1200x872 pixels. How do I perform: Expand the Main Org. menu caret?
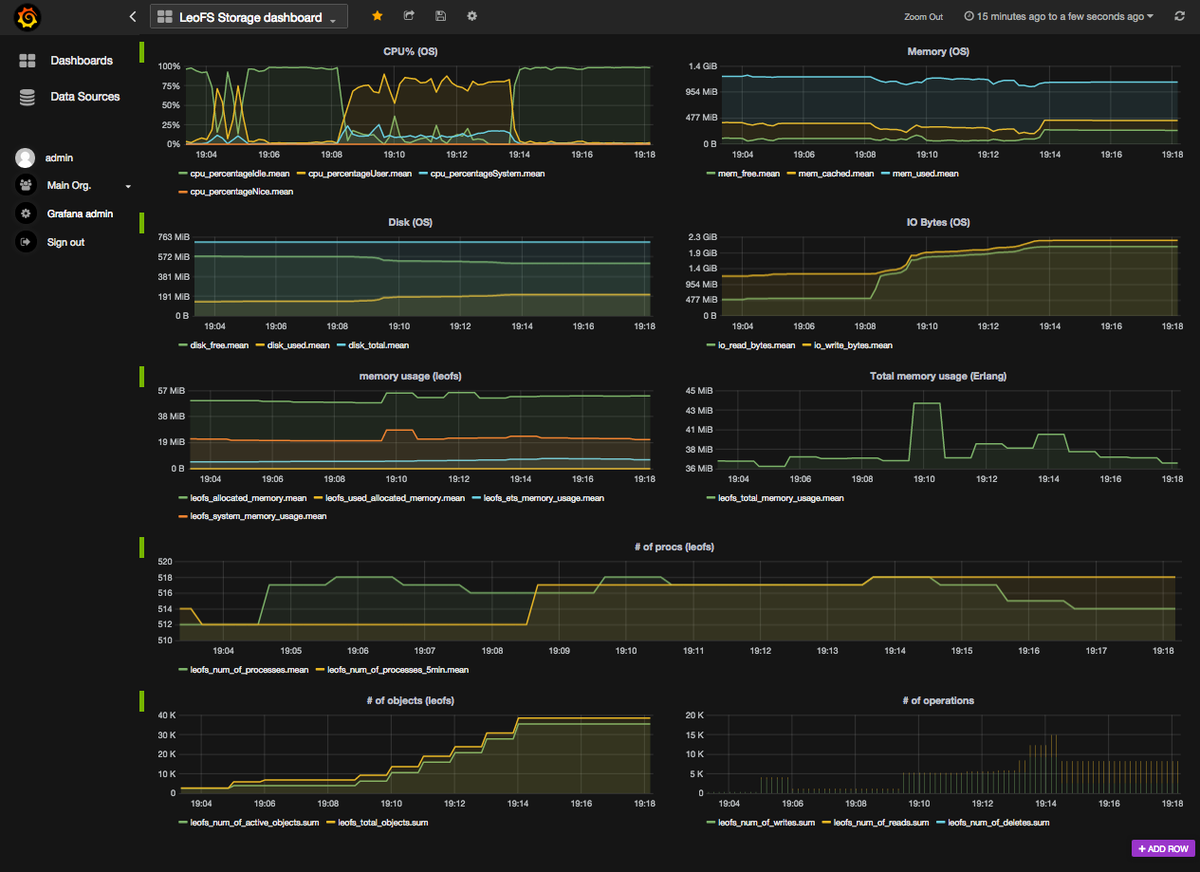(x=128, y=187)
